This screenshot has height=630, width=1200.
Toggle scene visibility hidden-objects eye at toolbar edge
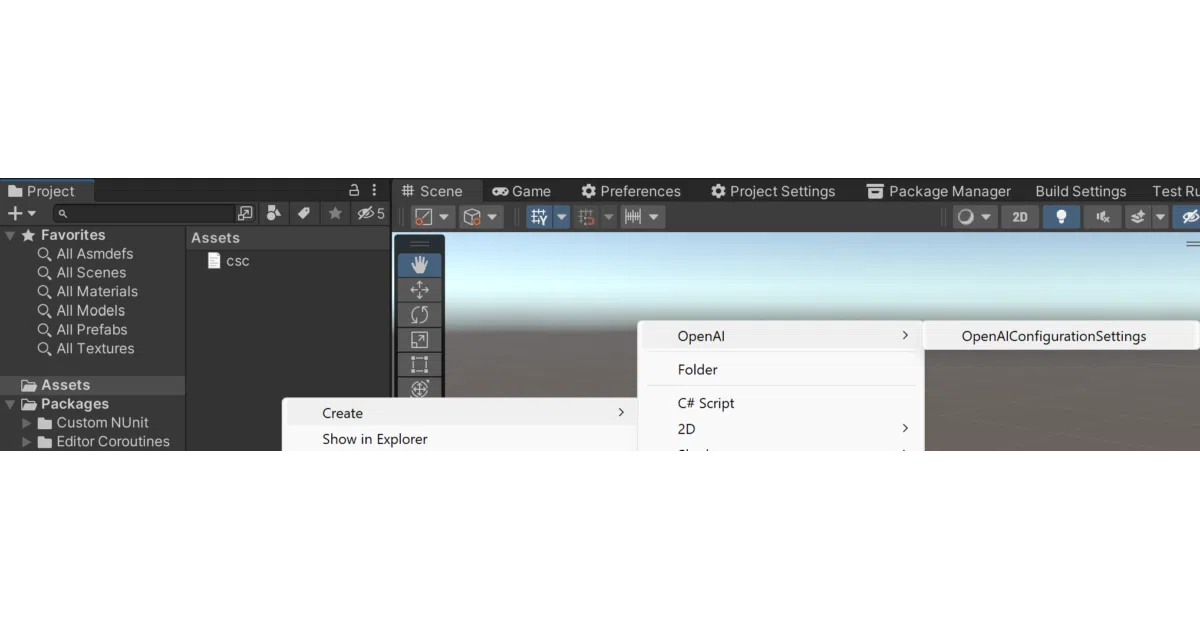(1189, 217)
